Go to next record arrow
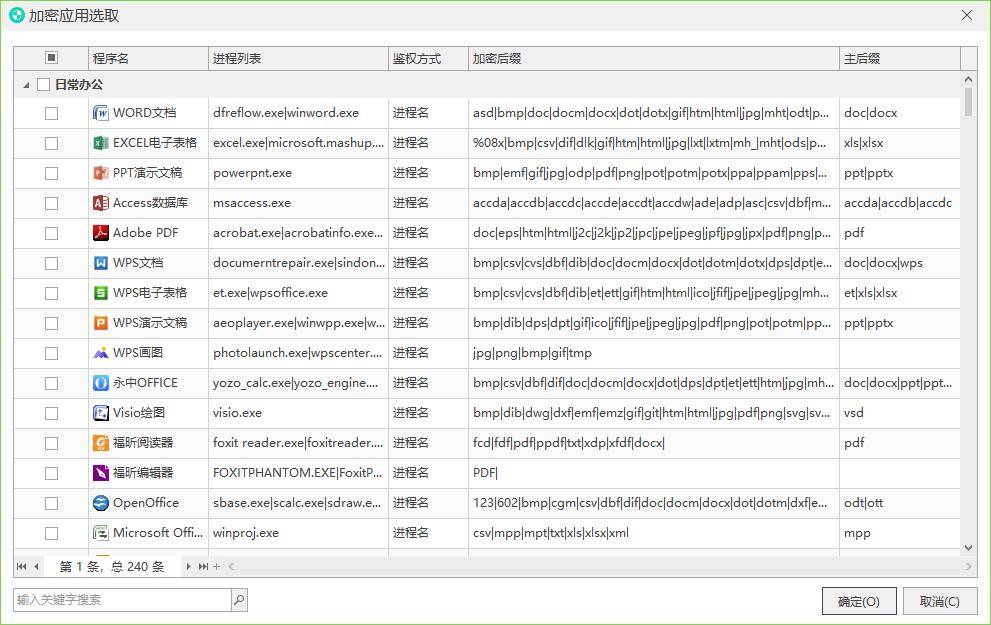The image size is (991, 625). pos(188,567)
